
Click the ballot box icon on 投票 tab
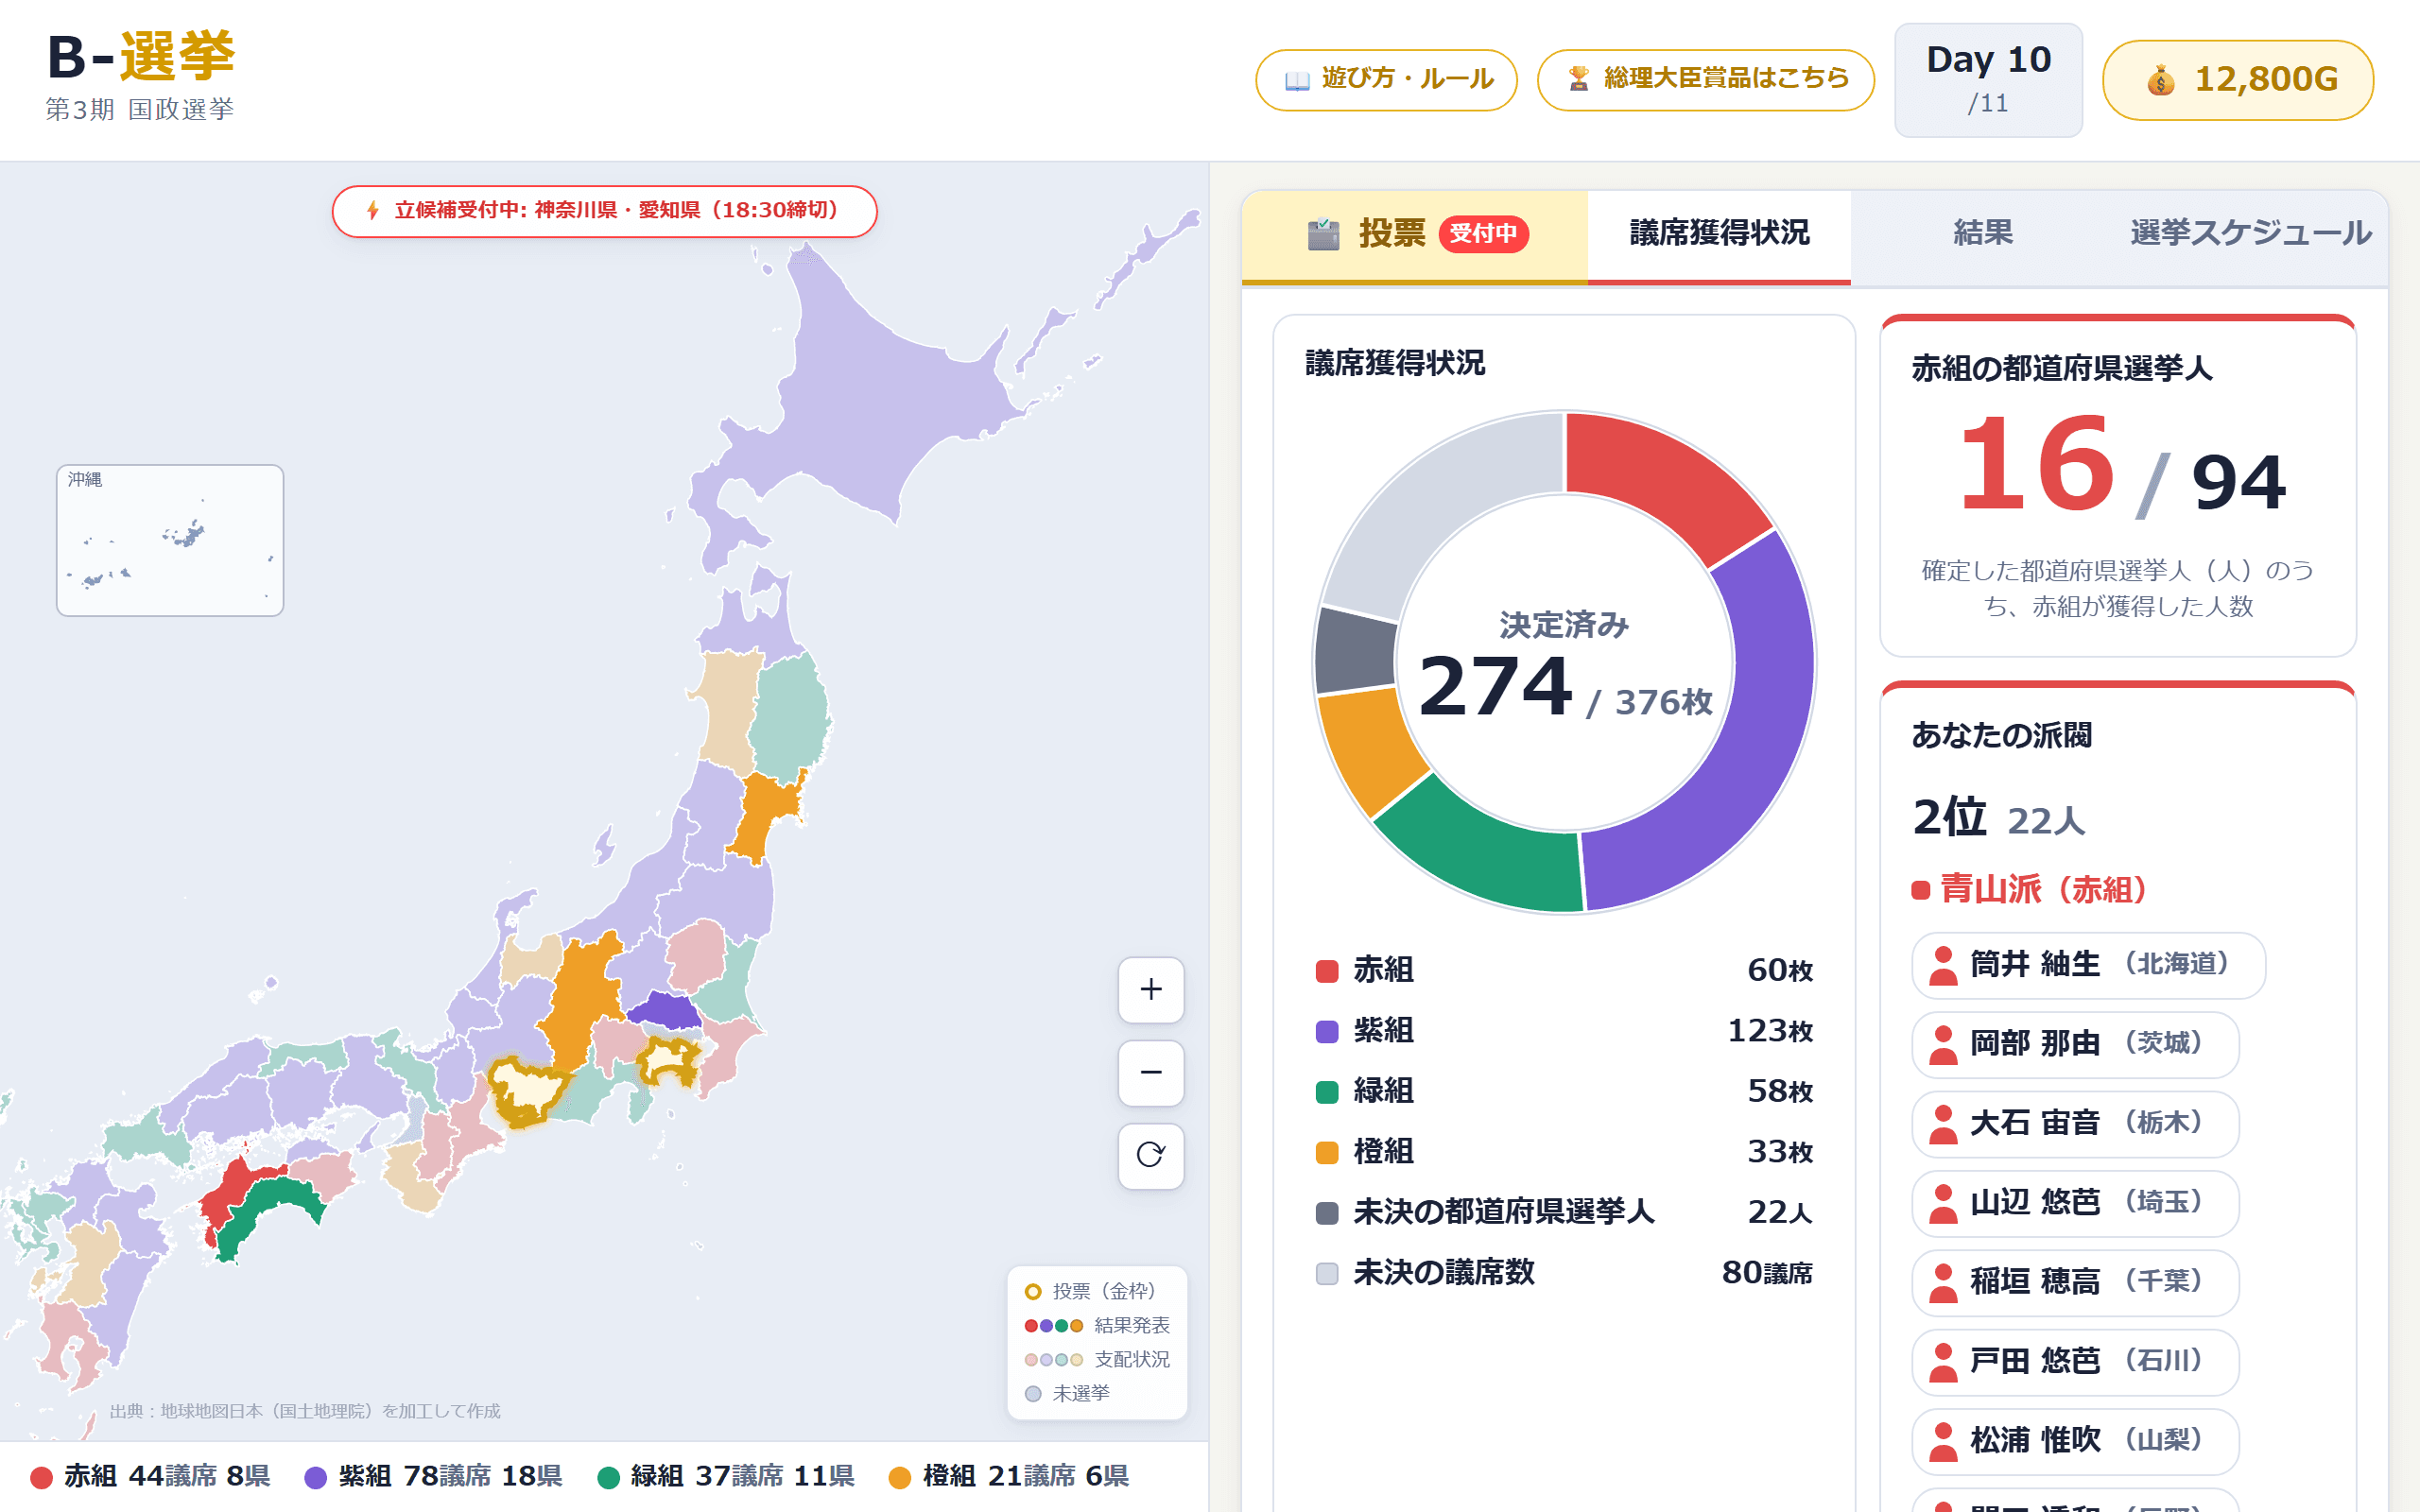pyautogui.click(x=1323, y=234)
